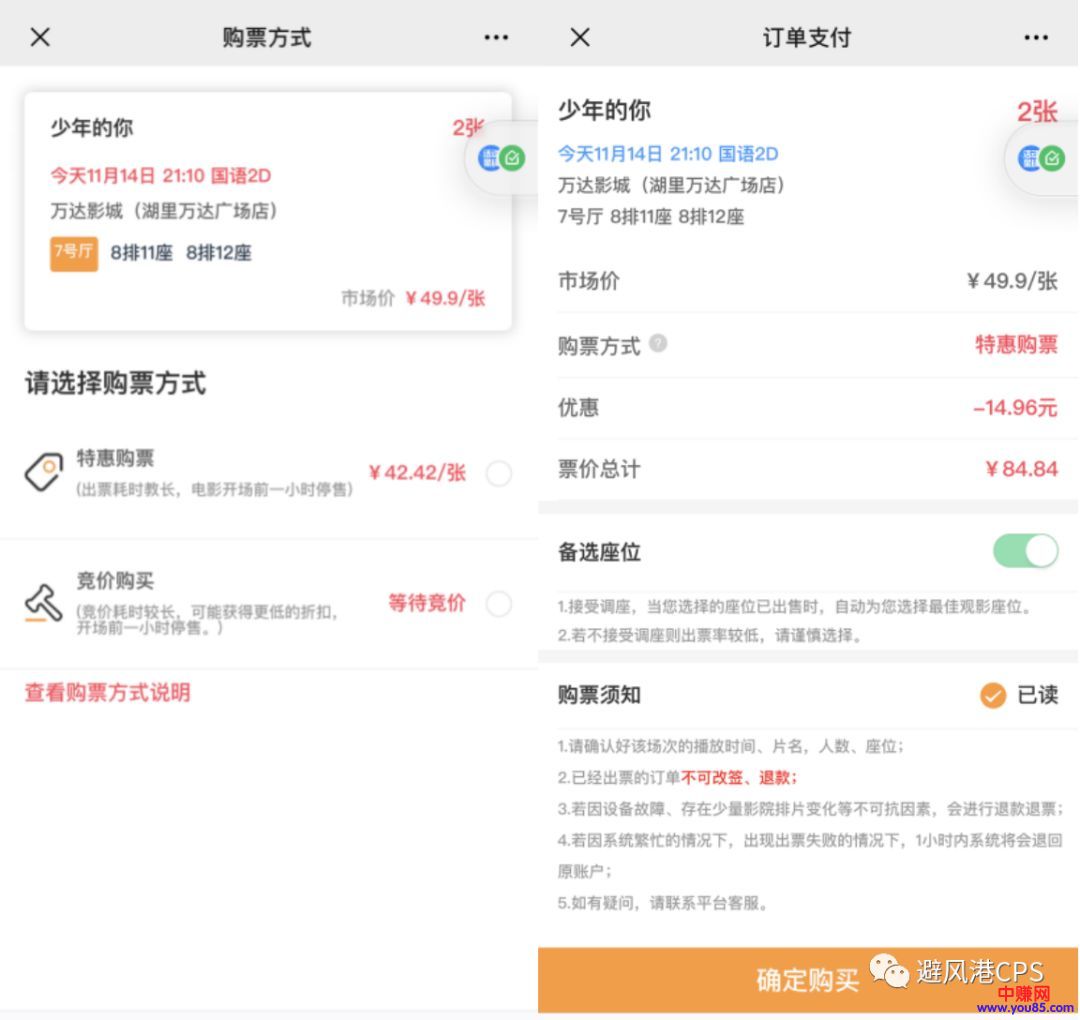Toggle the 备选座位 switch

(1025, 551)
